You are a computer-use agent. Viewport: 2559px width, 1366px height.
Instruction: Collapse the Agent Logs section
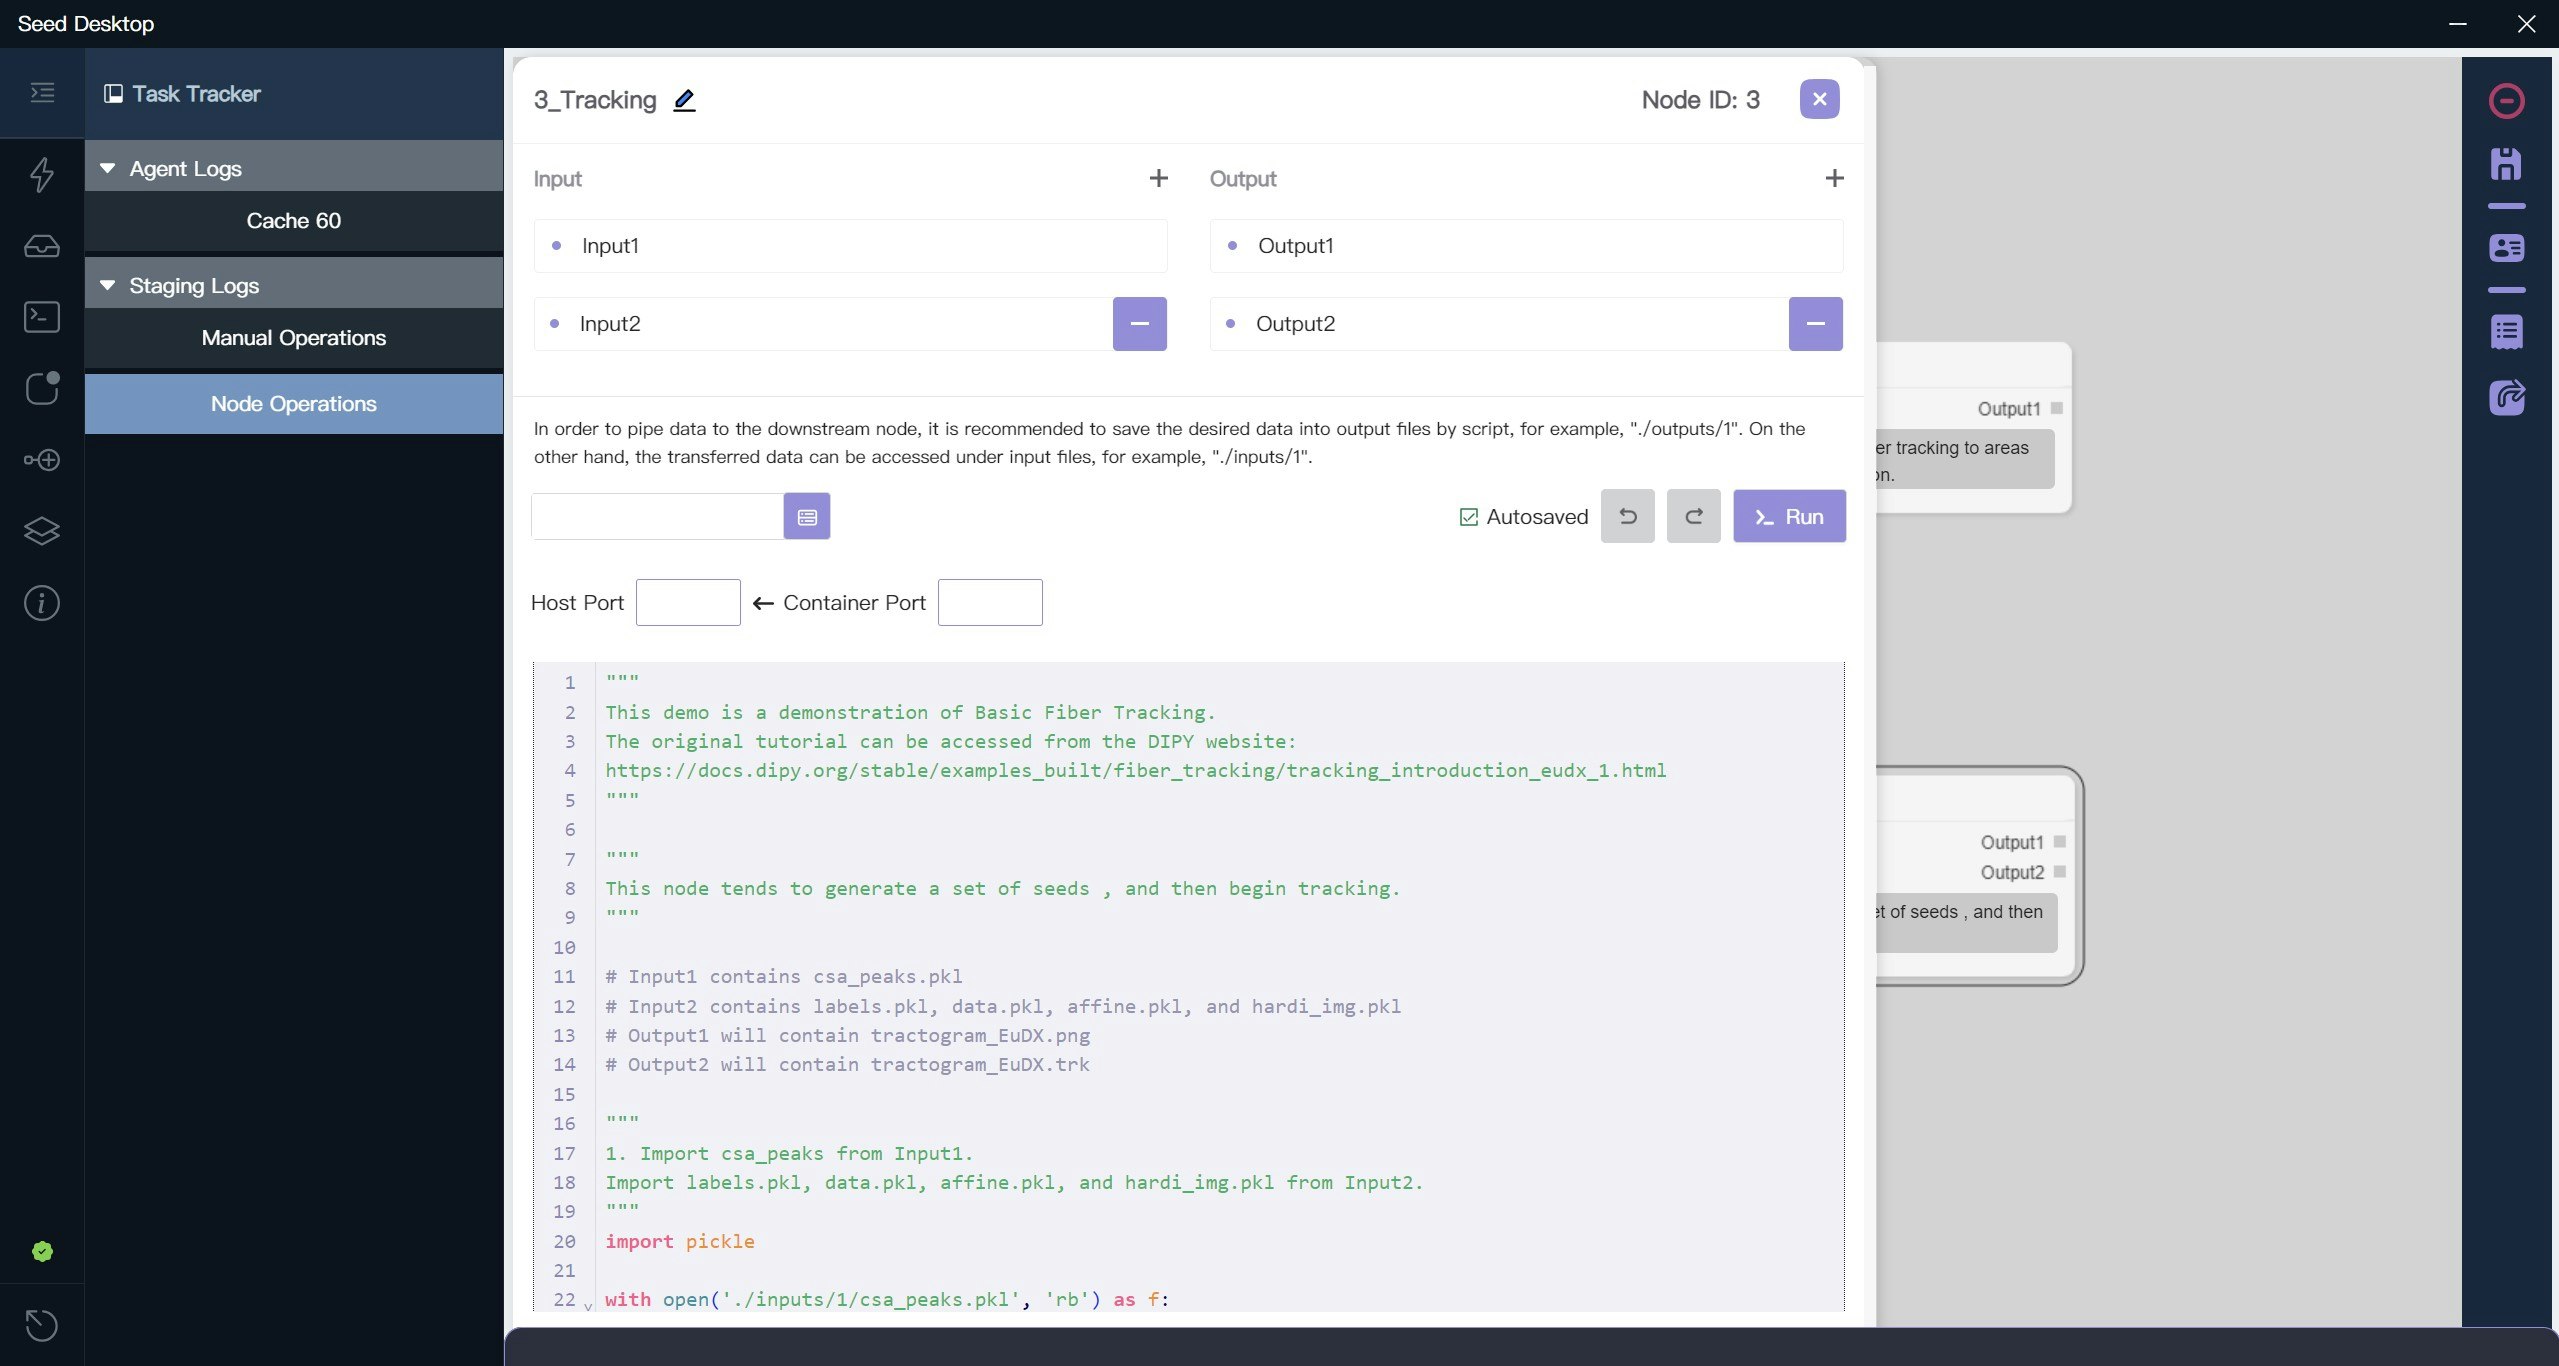point(108,168)
